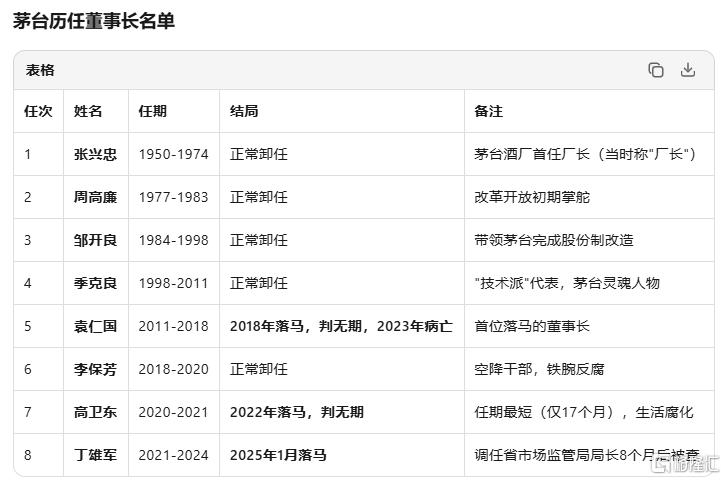Select the 2025年1月落马 outcome cell
726x480 pixels.
pos(278,455)
